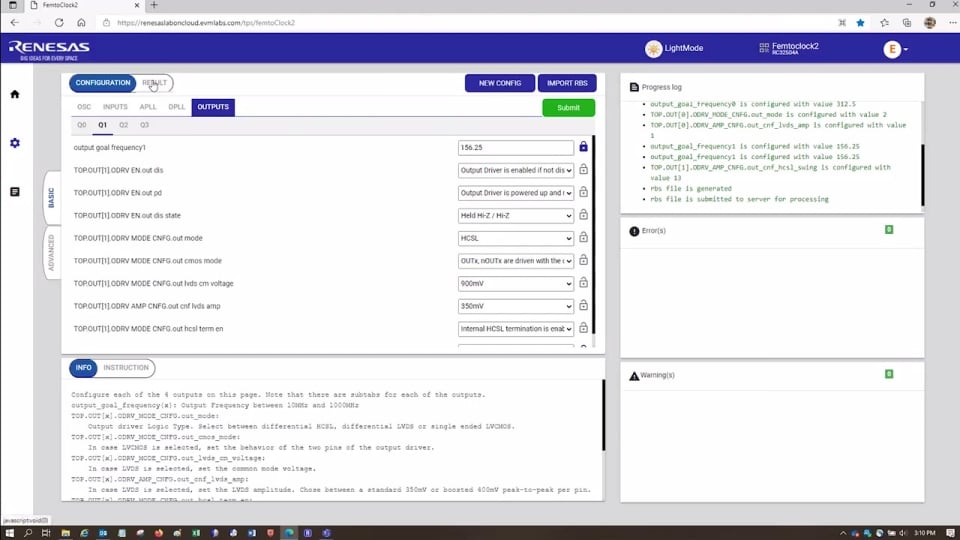Image resolution: width=960 pixels, height=540 pixels.
Task: Open the Held Hi-Z / Hi-Z dropdown
Action: click(x=516, y=216)
